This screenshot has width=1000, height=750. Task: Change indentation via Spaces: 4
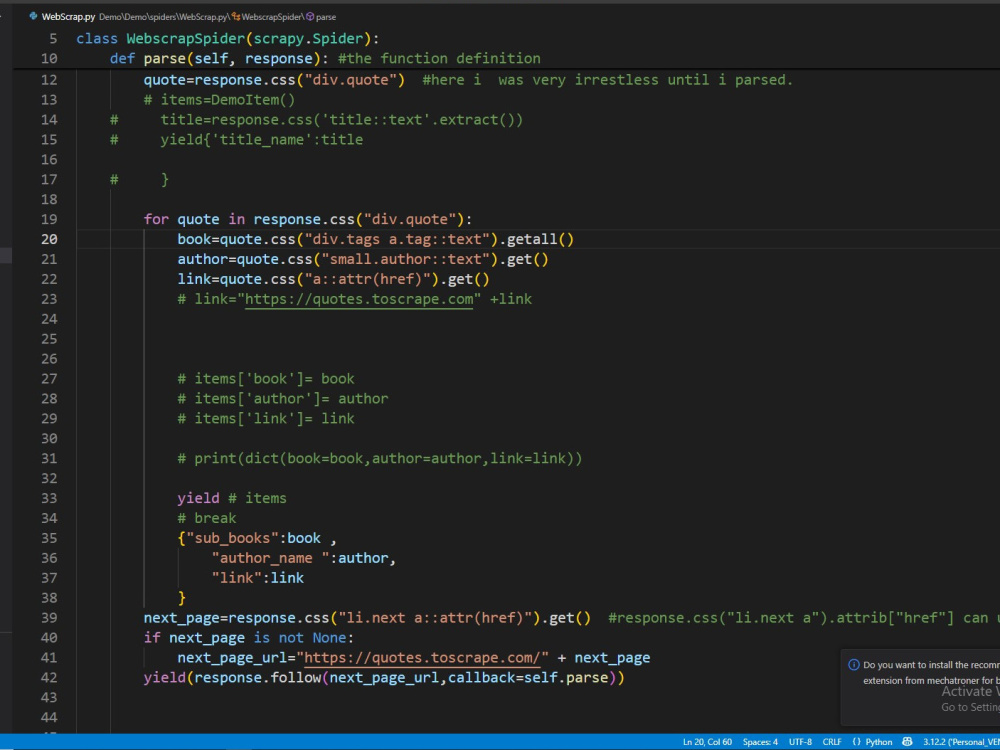760,742
